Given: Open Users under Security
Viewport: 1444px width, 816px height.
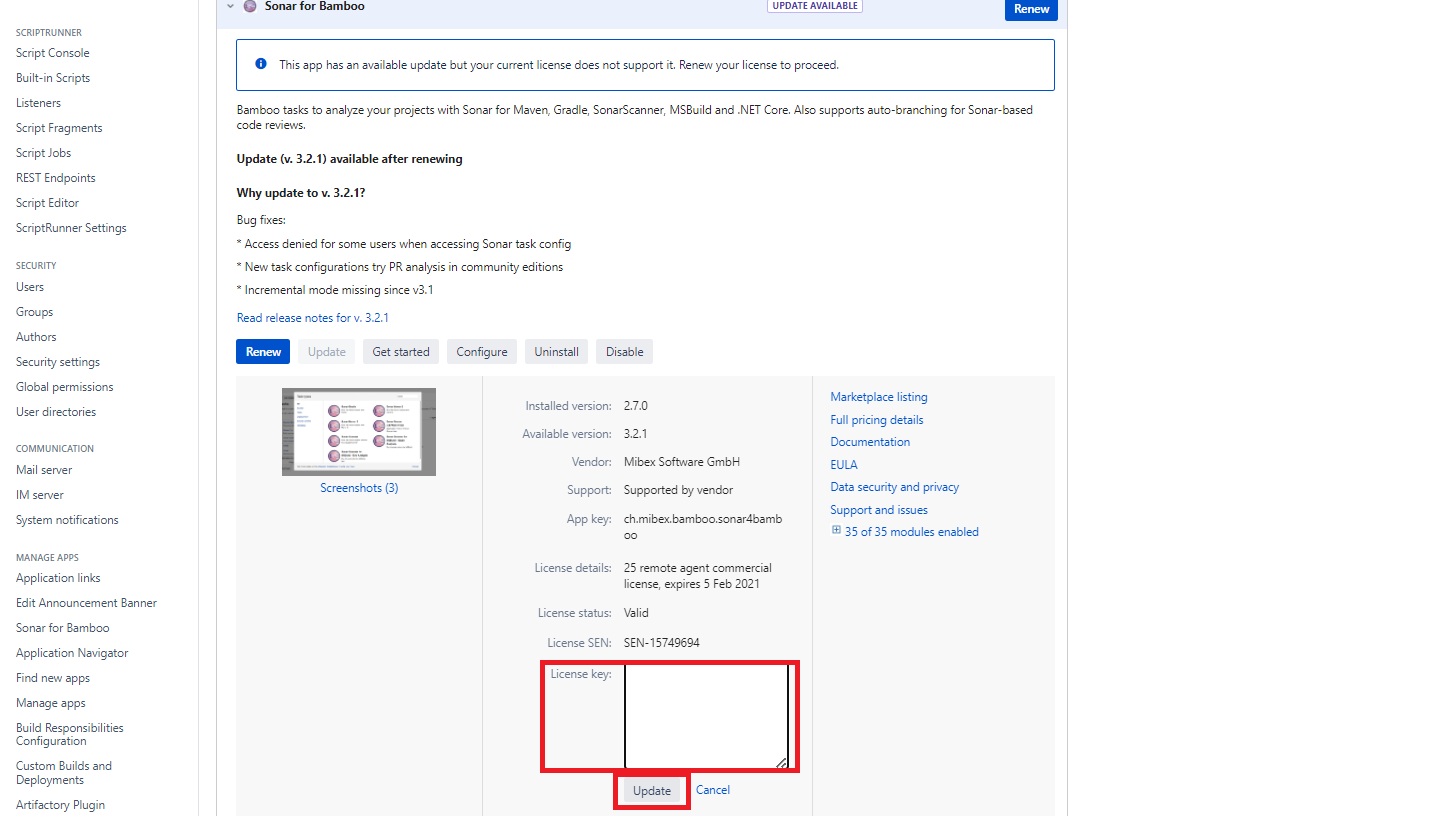Looking at the screenshot, I should pos(30,287).
